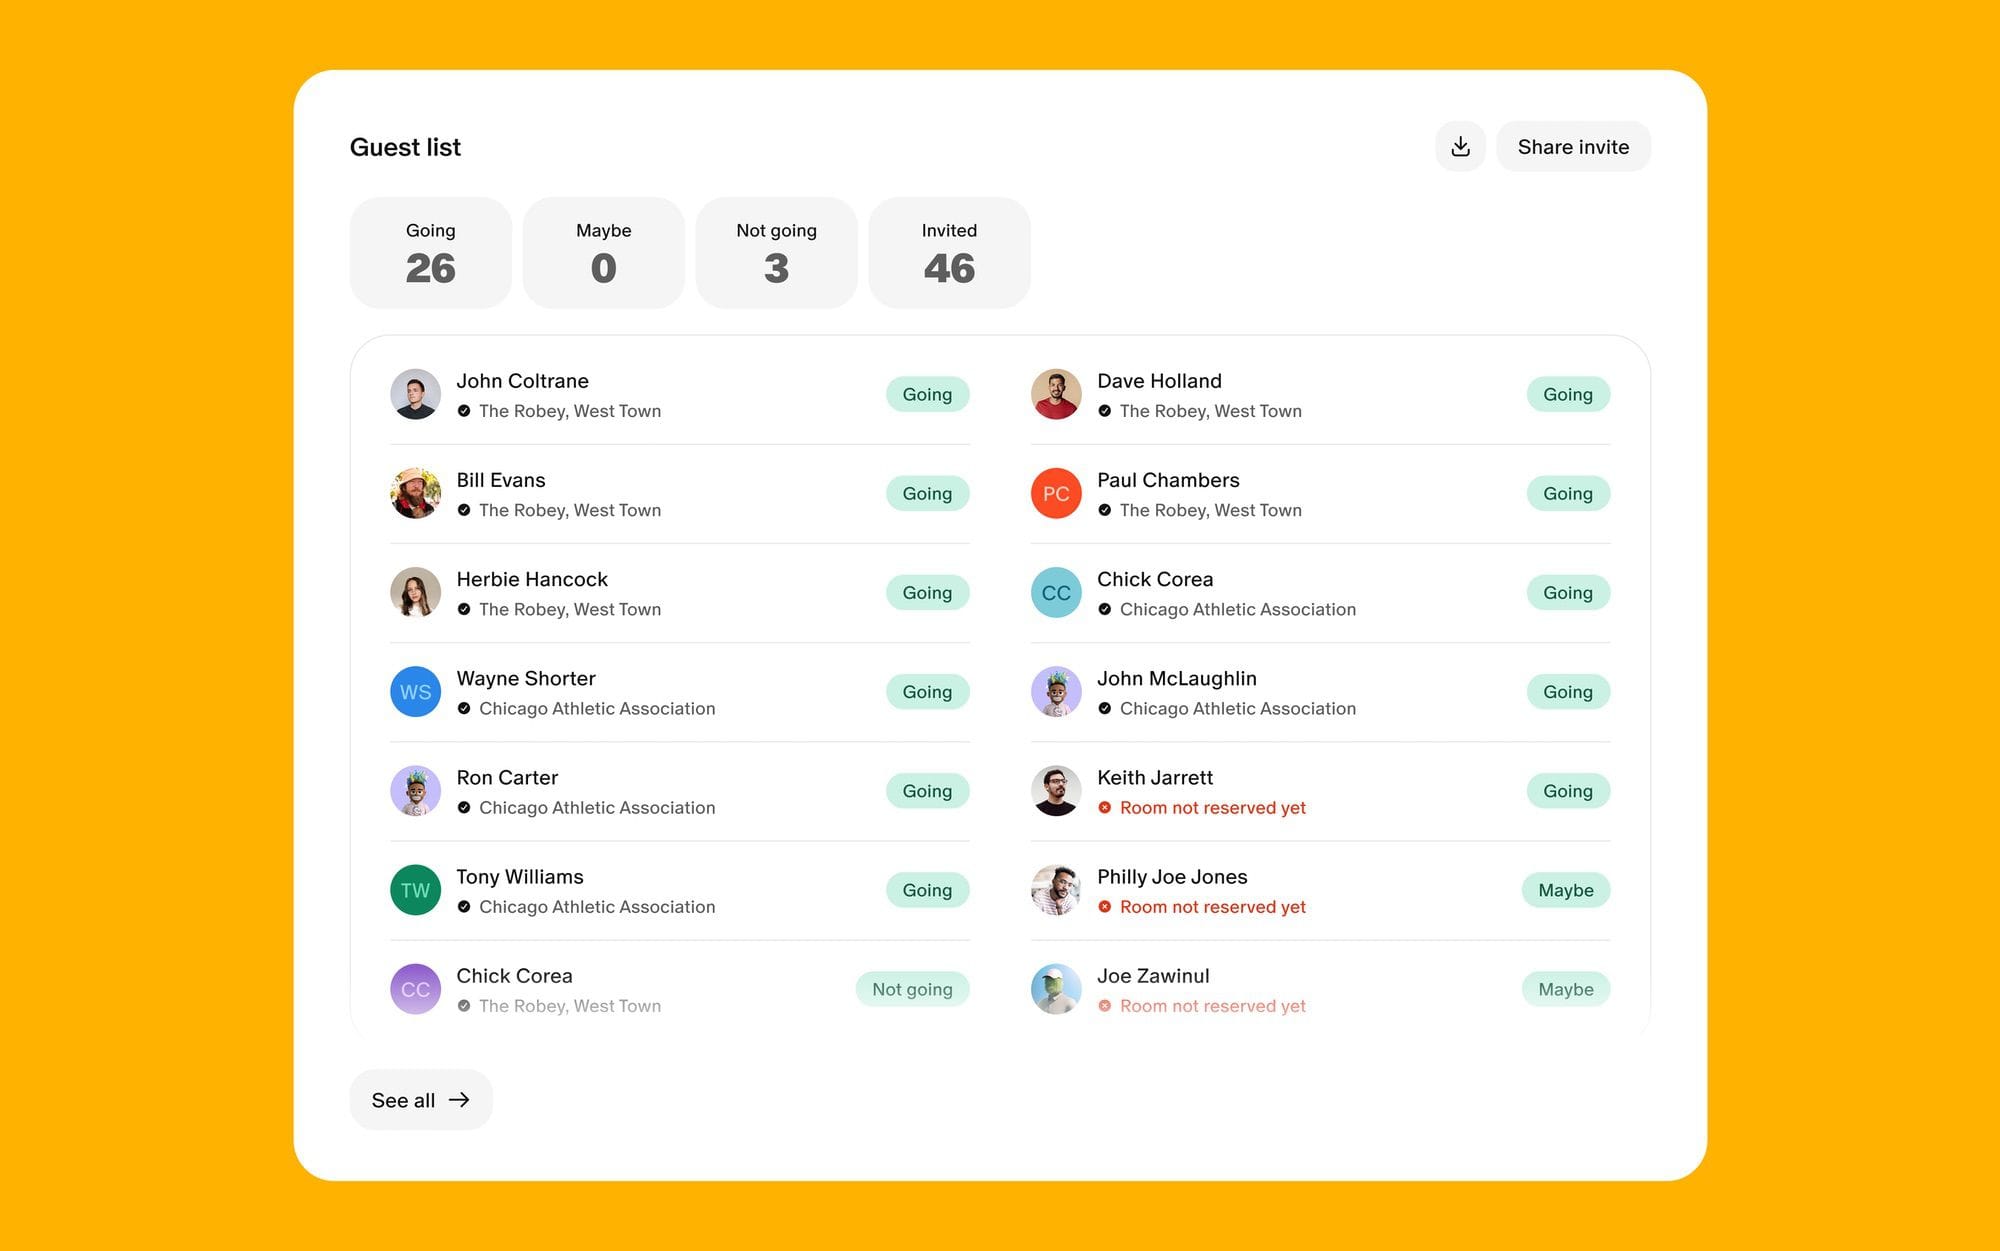Click the red not-reserved icon under Keith Jarrett
The height and width of the screenshot is (1251, 2000).
[x=1104, y=807]
